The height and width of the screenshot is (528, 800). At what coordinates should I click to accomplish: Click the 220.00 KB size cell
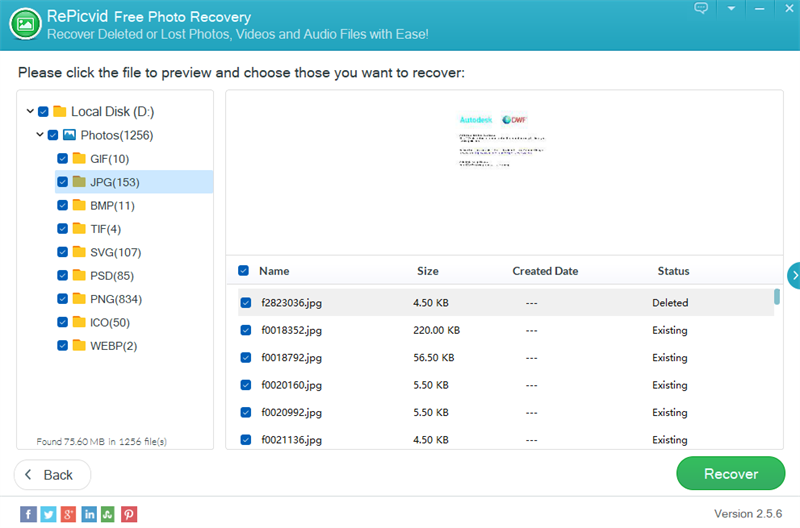coord(436,330)
